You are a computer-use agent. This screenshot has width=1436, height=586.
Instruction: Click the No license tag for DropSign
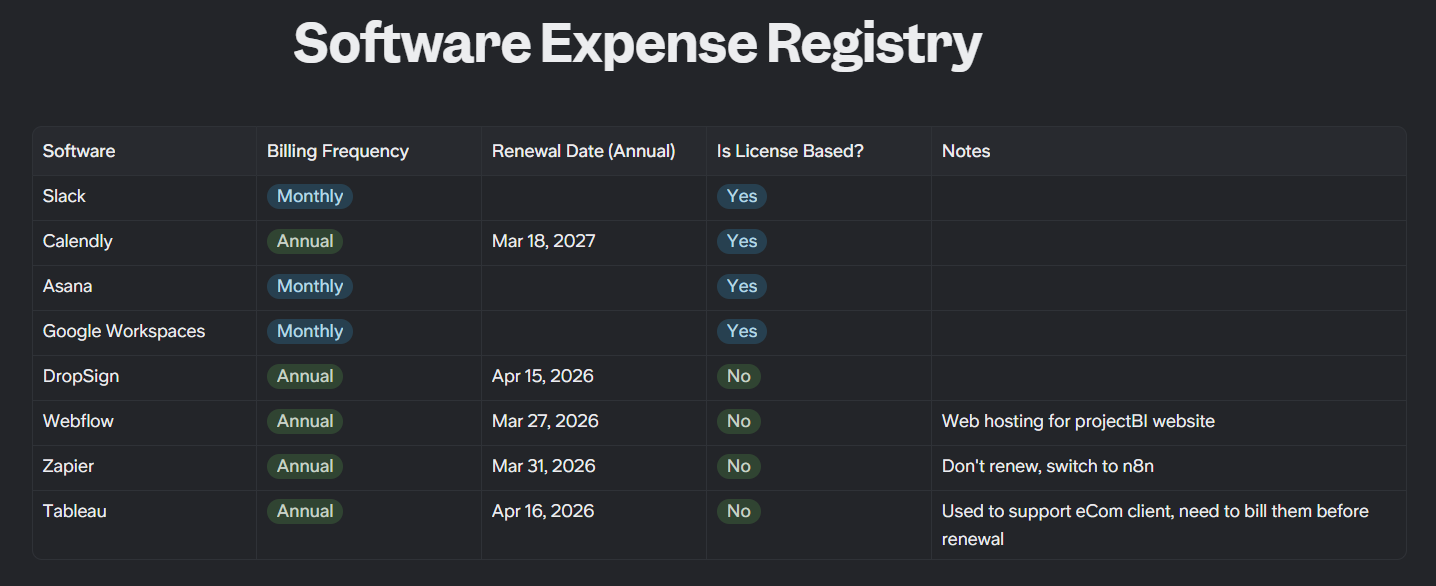(x=739, y=376)
